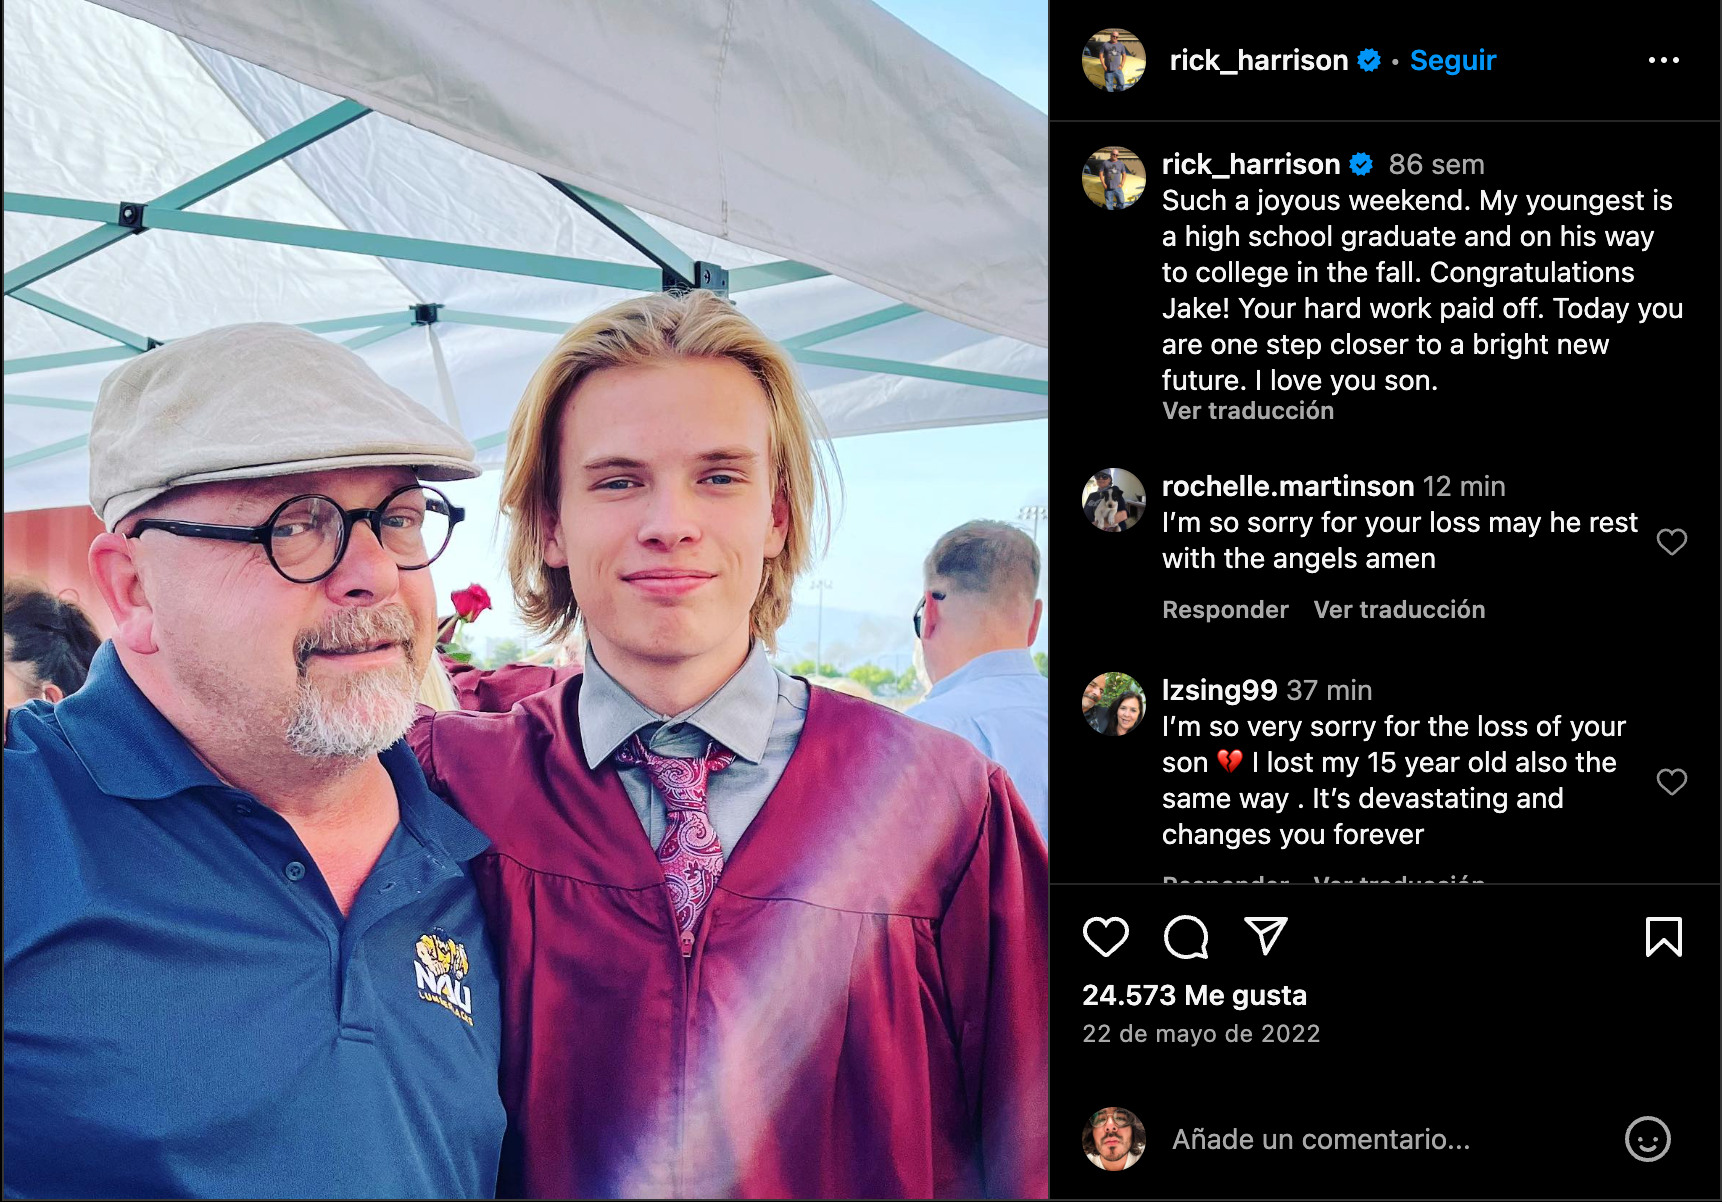1722x1202 pixels.
Task: Click the verified badge in post header
Action: tap(1369, 60)
